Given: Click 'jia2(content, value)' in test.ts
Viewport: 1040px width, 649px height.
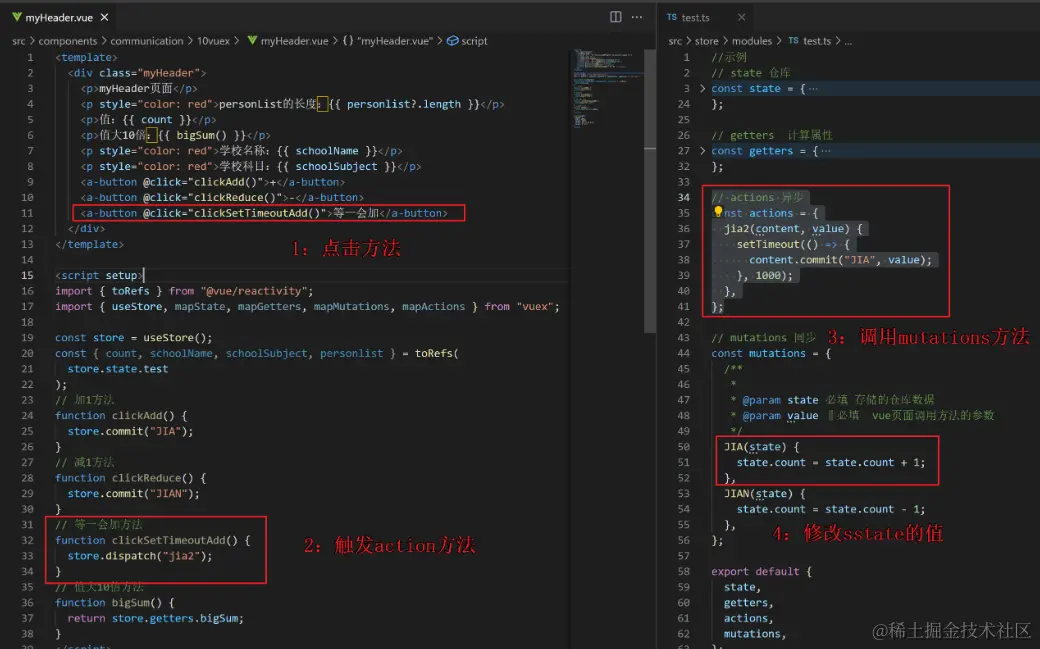Looking at the screenshot, I should (x=787, y=228).
